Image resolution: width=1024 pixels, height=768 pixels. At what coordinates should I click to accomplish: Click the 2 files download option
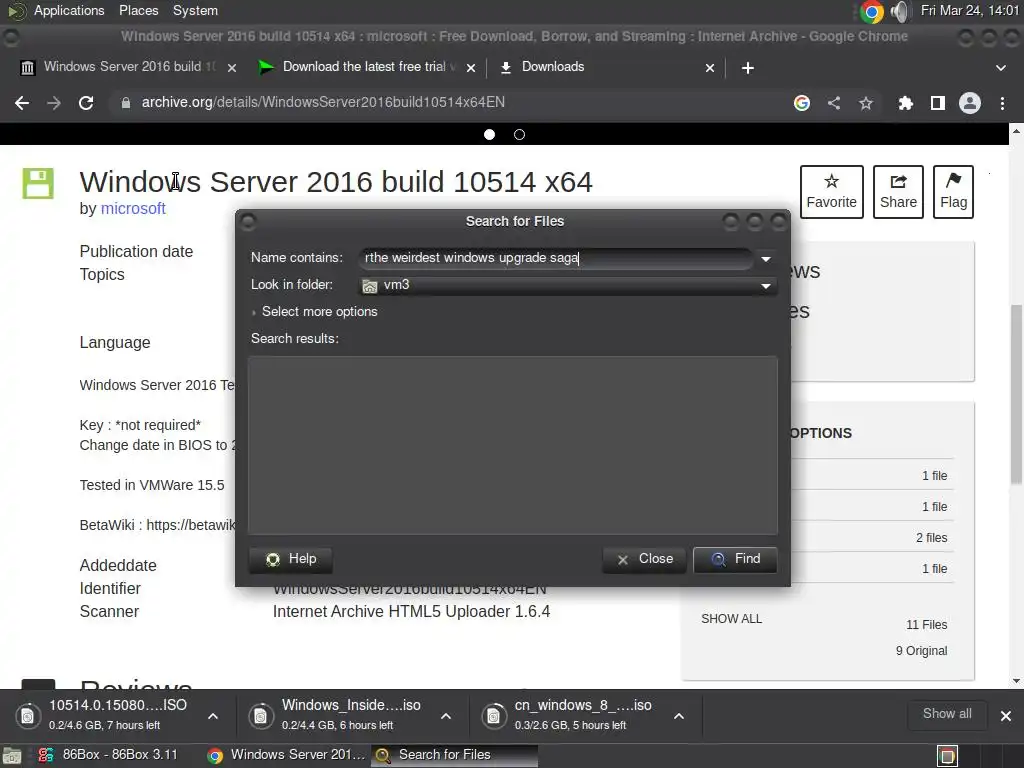pos(931,538)
